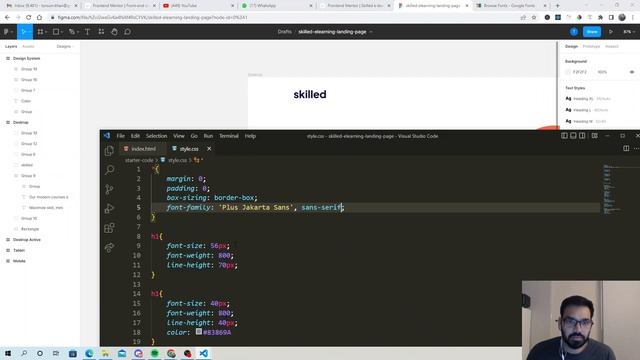The width and height of the screenshot is (640, 360).
Task: Select the Mobile frame layer
Action: 19,261
